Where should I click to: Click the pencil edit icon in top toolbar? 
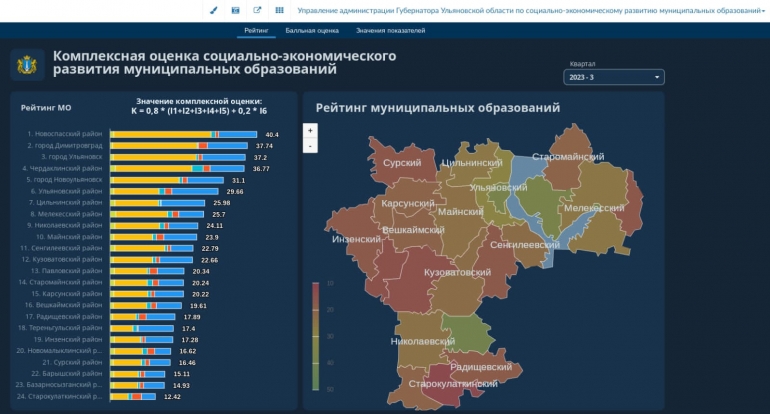(x=213, y=10)
